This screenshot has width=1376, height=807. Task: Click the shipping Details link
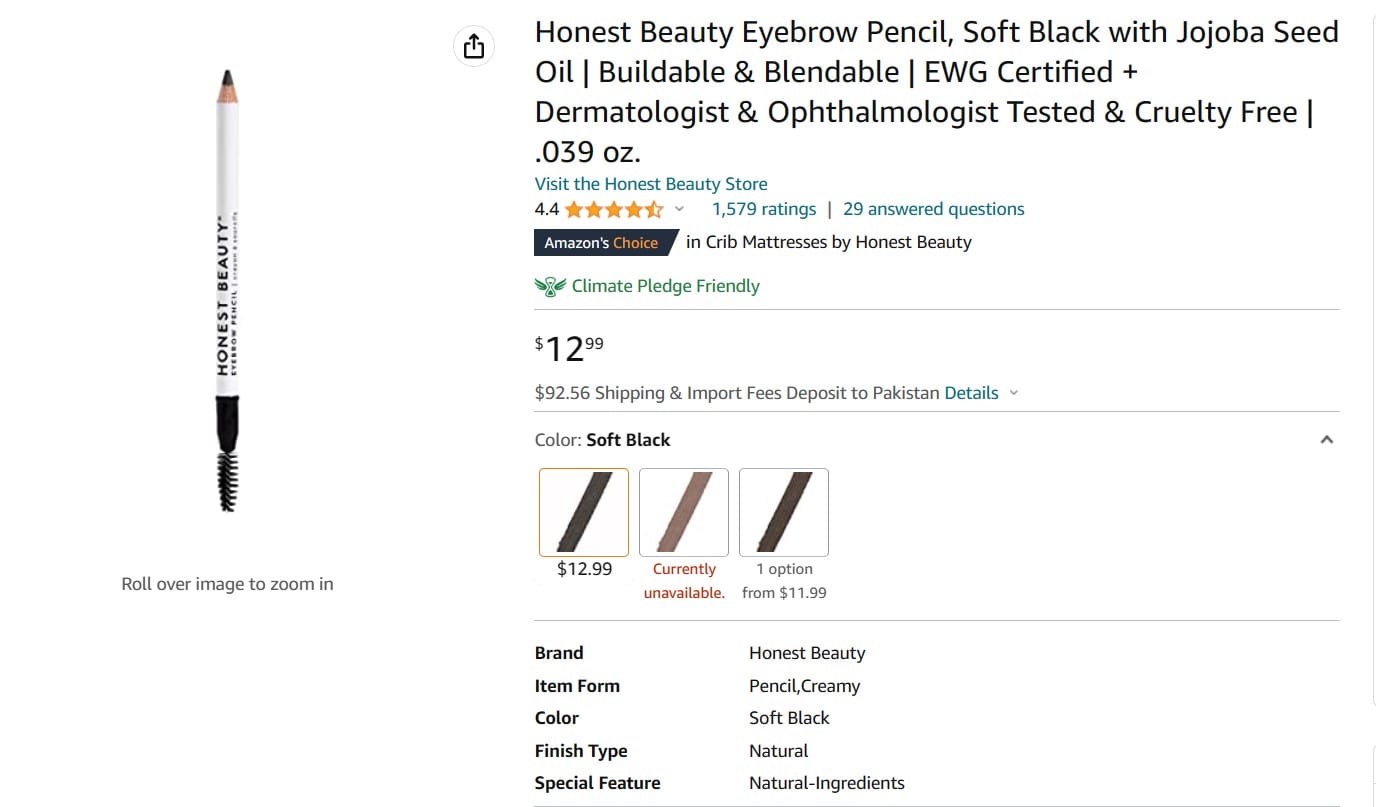[x=971, y=393]
